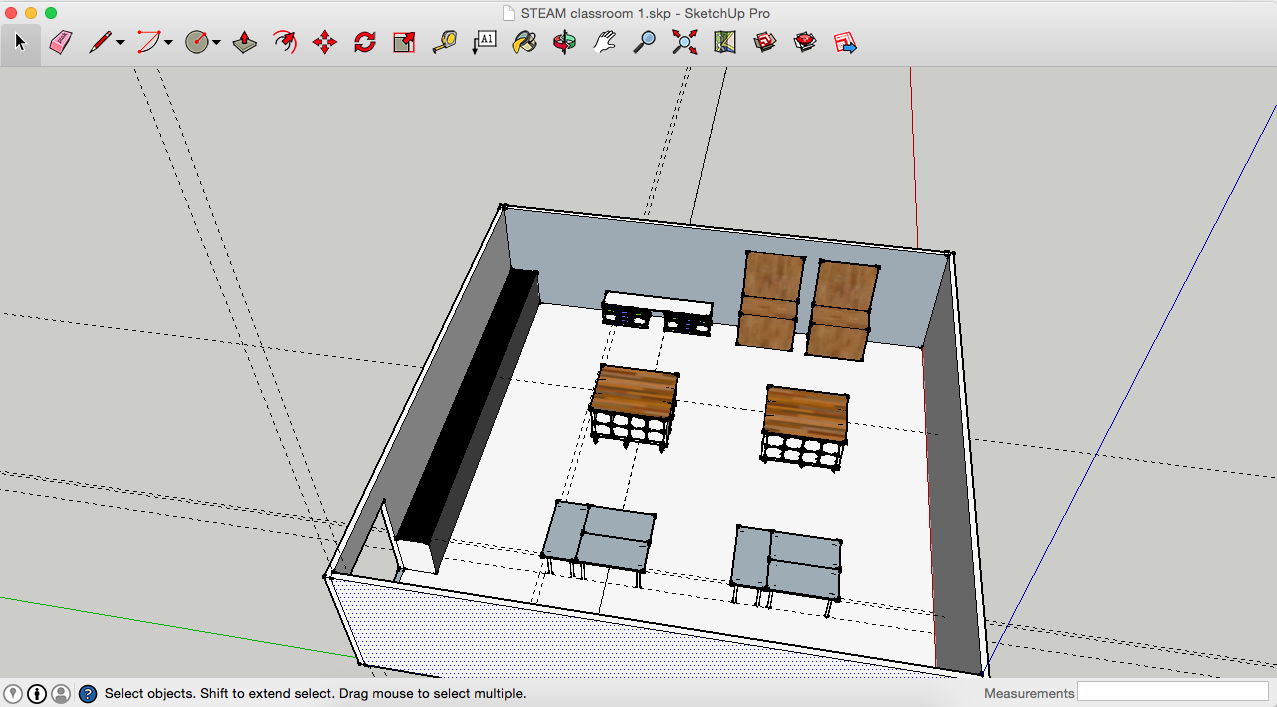
Task: Select the Offset tool
Action: (x=285, y=43)
